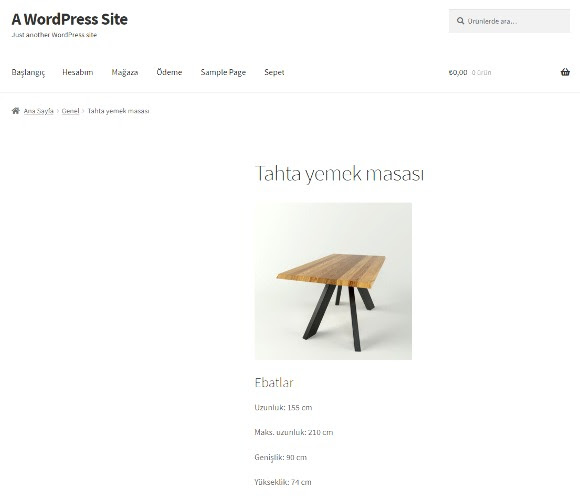This screenshot has height=499, width=580.
Task: Open the A WordPress Site title link
Action: pos(70,19)
